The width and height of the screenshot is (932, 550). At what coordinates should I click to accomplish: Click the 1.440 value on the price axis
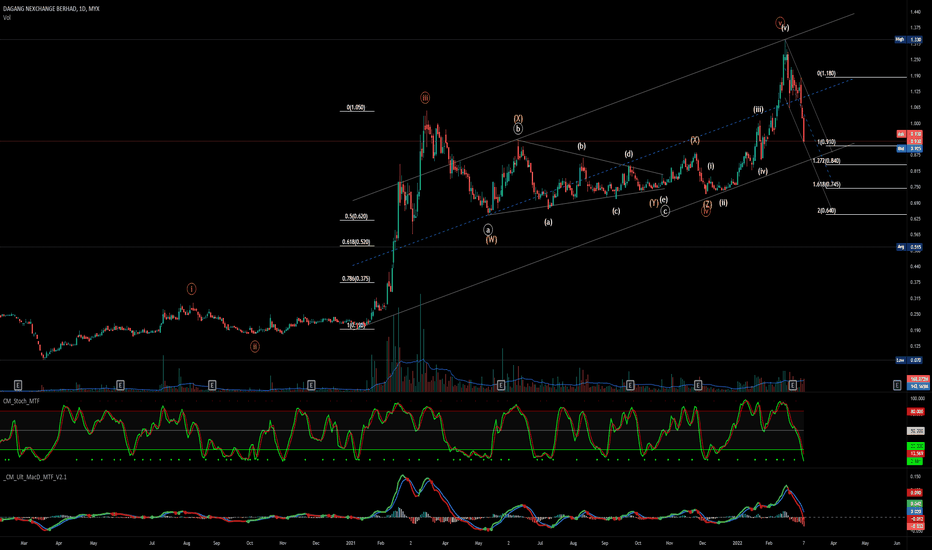915,12
